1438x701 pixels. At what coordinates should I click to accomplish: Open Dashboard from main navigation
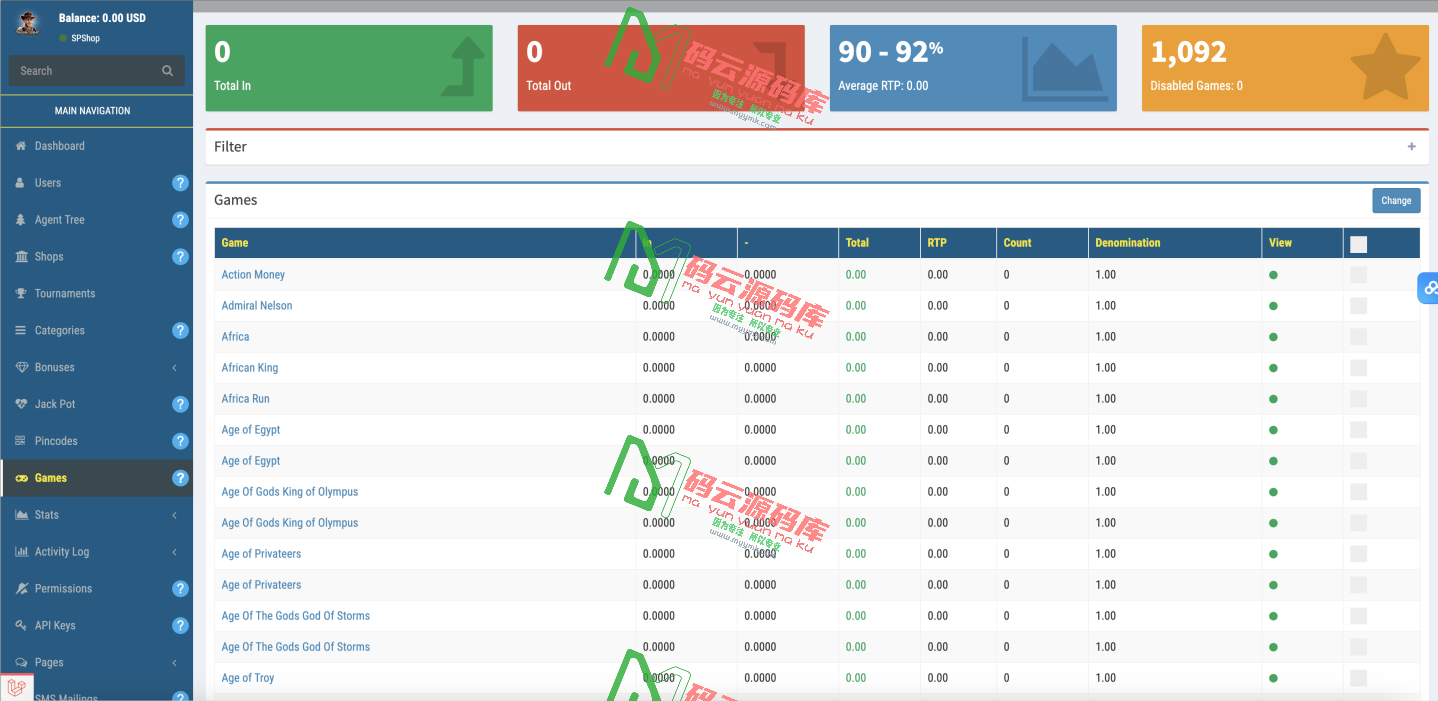coord(59,146)
